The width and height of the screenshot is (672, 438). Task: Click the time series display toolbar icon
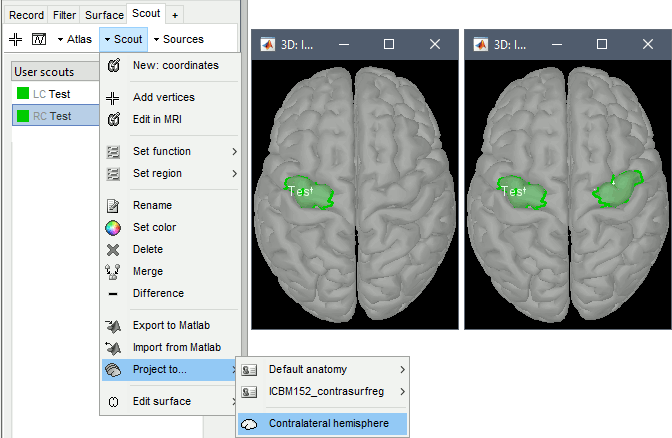click(x=39, y=39)
